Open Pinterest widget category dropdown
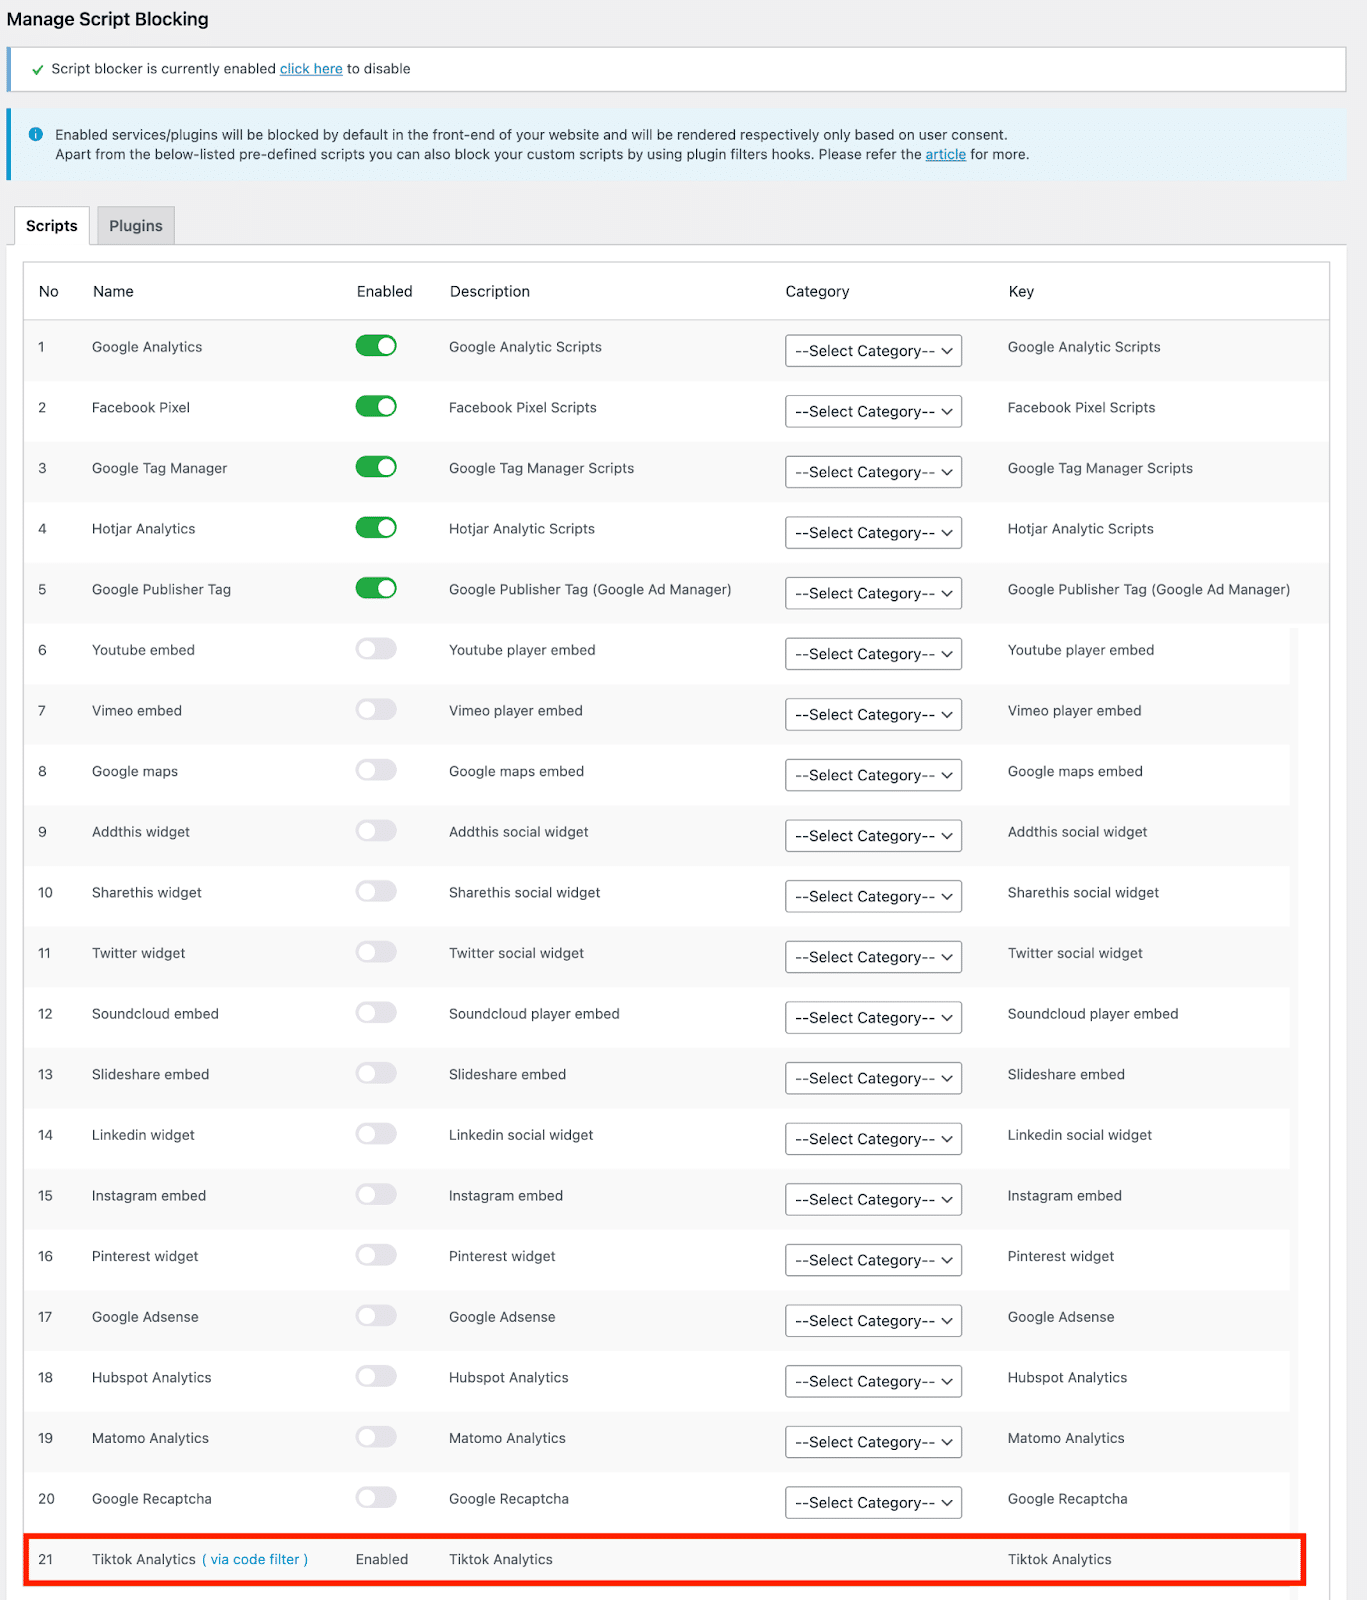 click(873, 1260)
